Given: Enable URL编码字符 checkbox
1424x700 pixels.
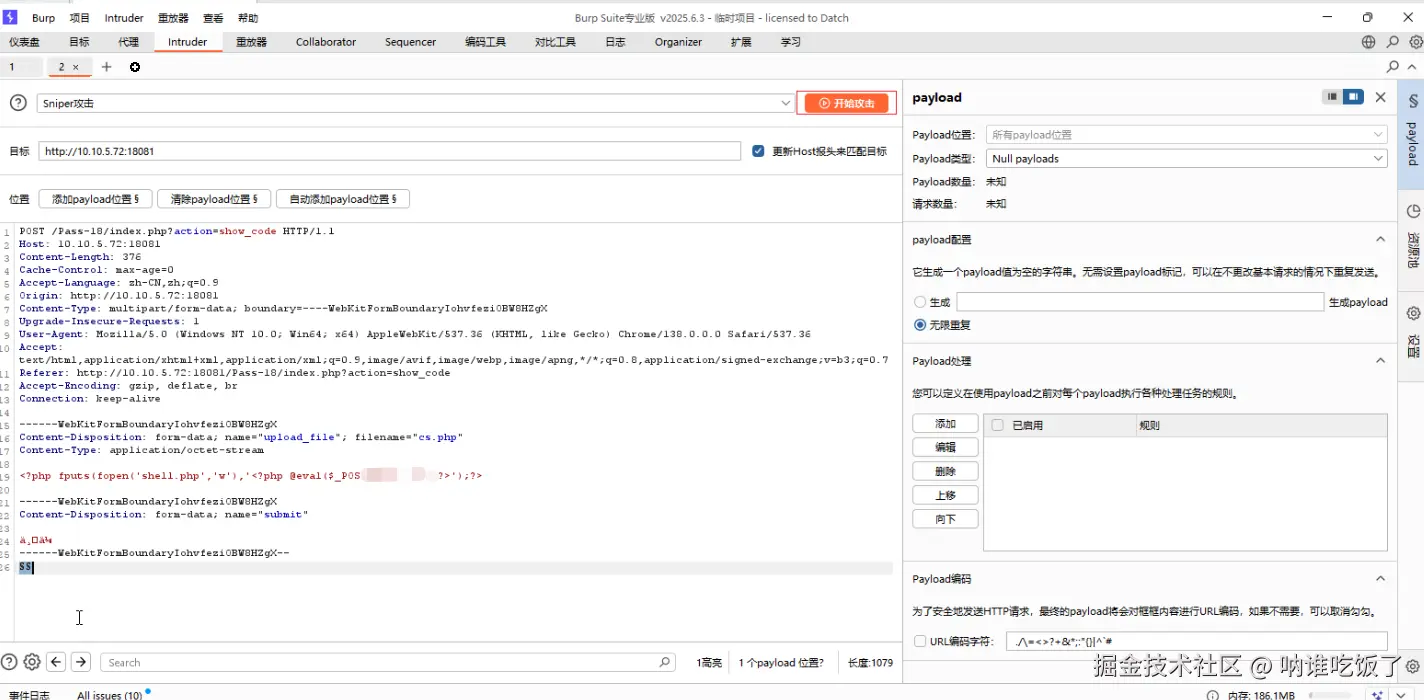Looking at the screenshot, I should tap(920, 641).
